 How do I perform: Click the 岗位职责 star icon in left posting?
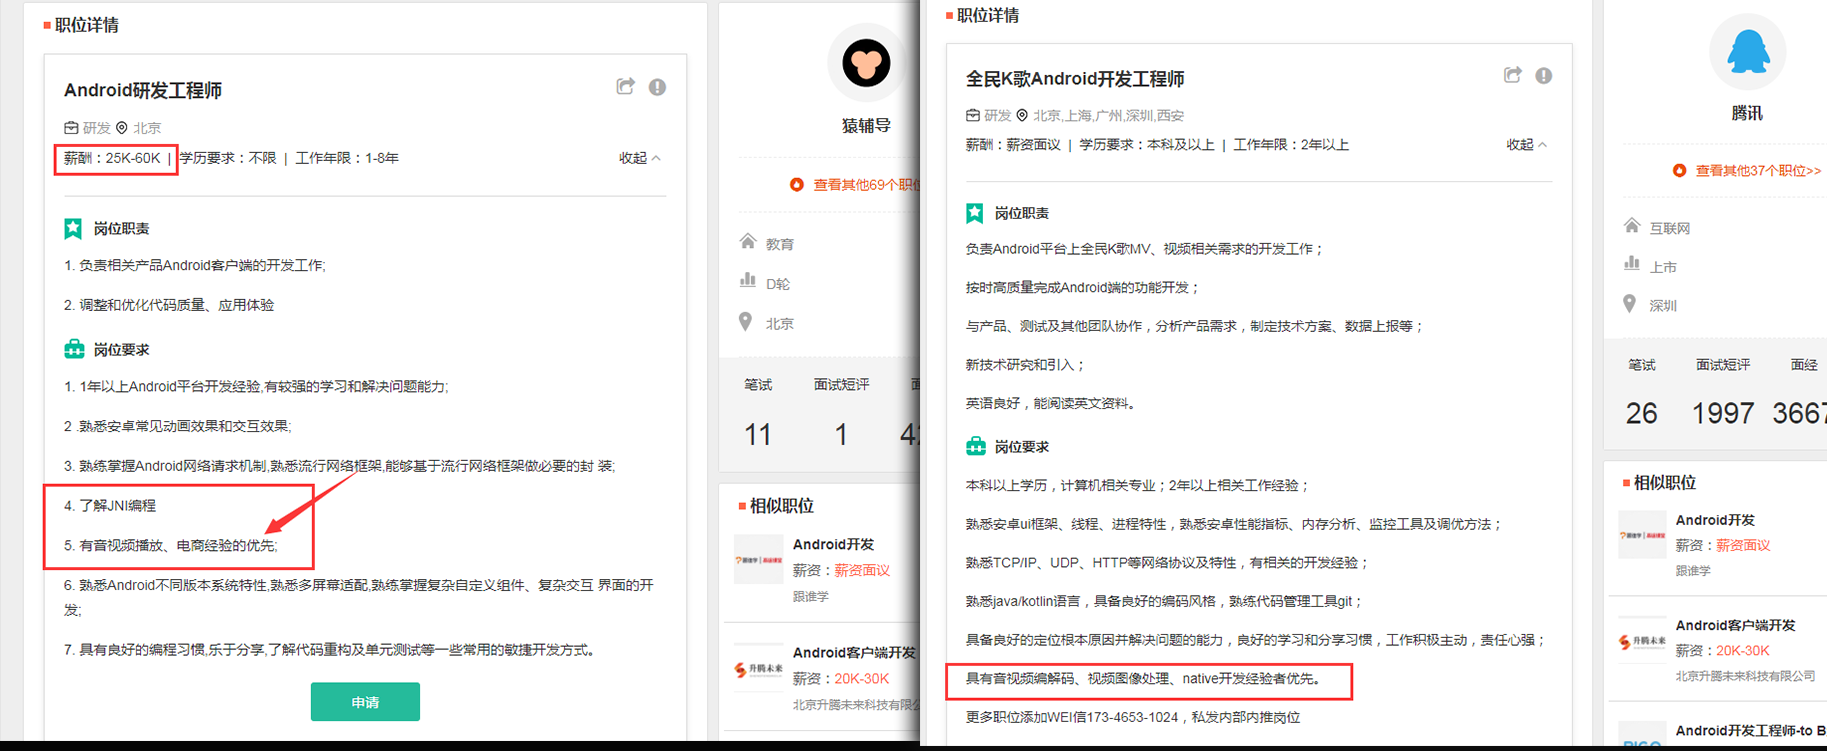pyautogui.click(x=74, y=229)
